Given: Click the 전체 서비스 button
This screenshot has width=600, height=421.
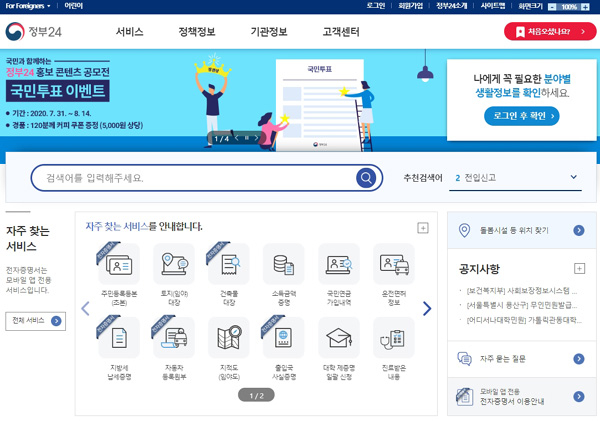Looking at the screenshot, I should click(x=36, y=321).
